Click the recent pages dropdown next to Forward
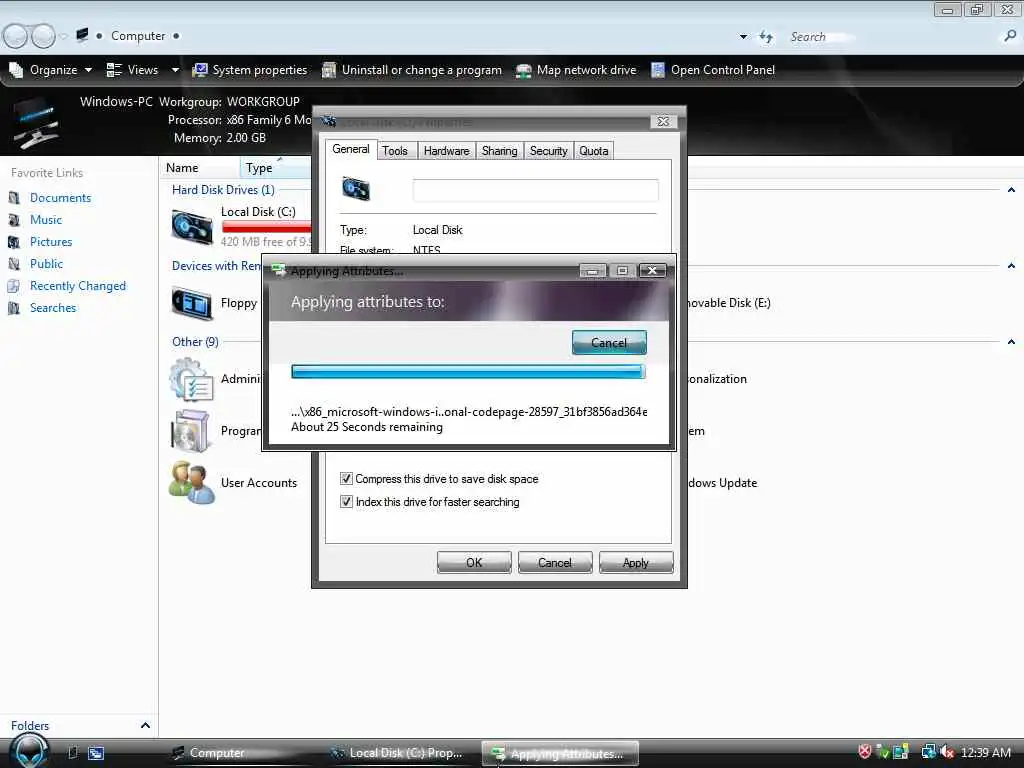 click(63, 37)
